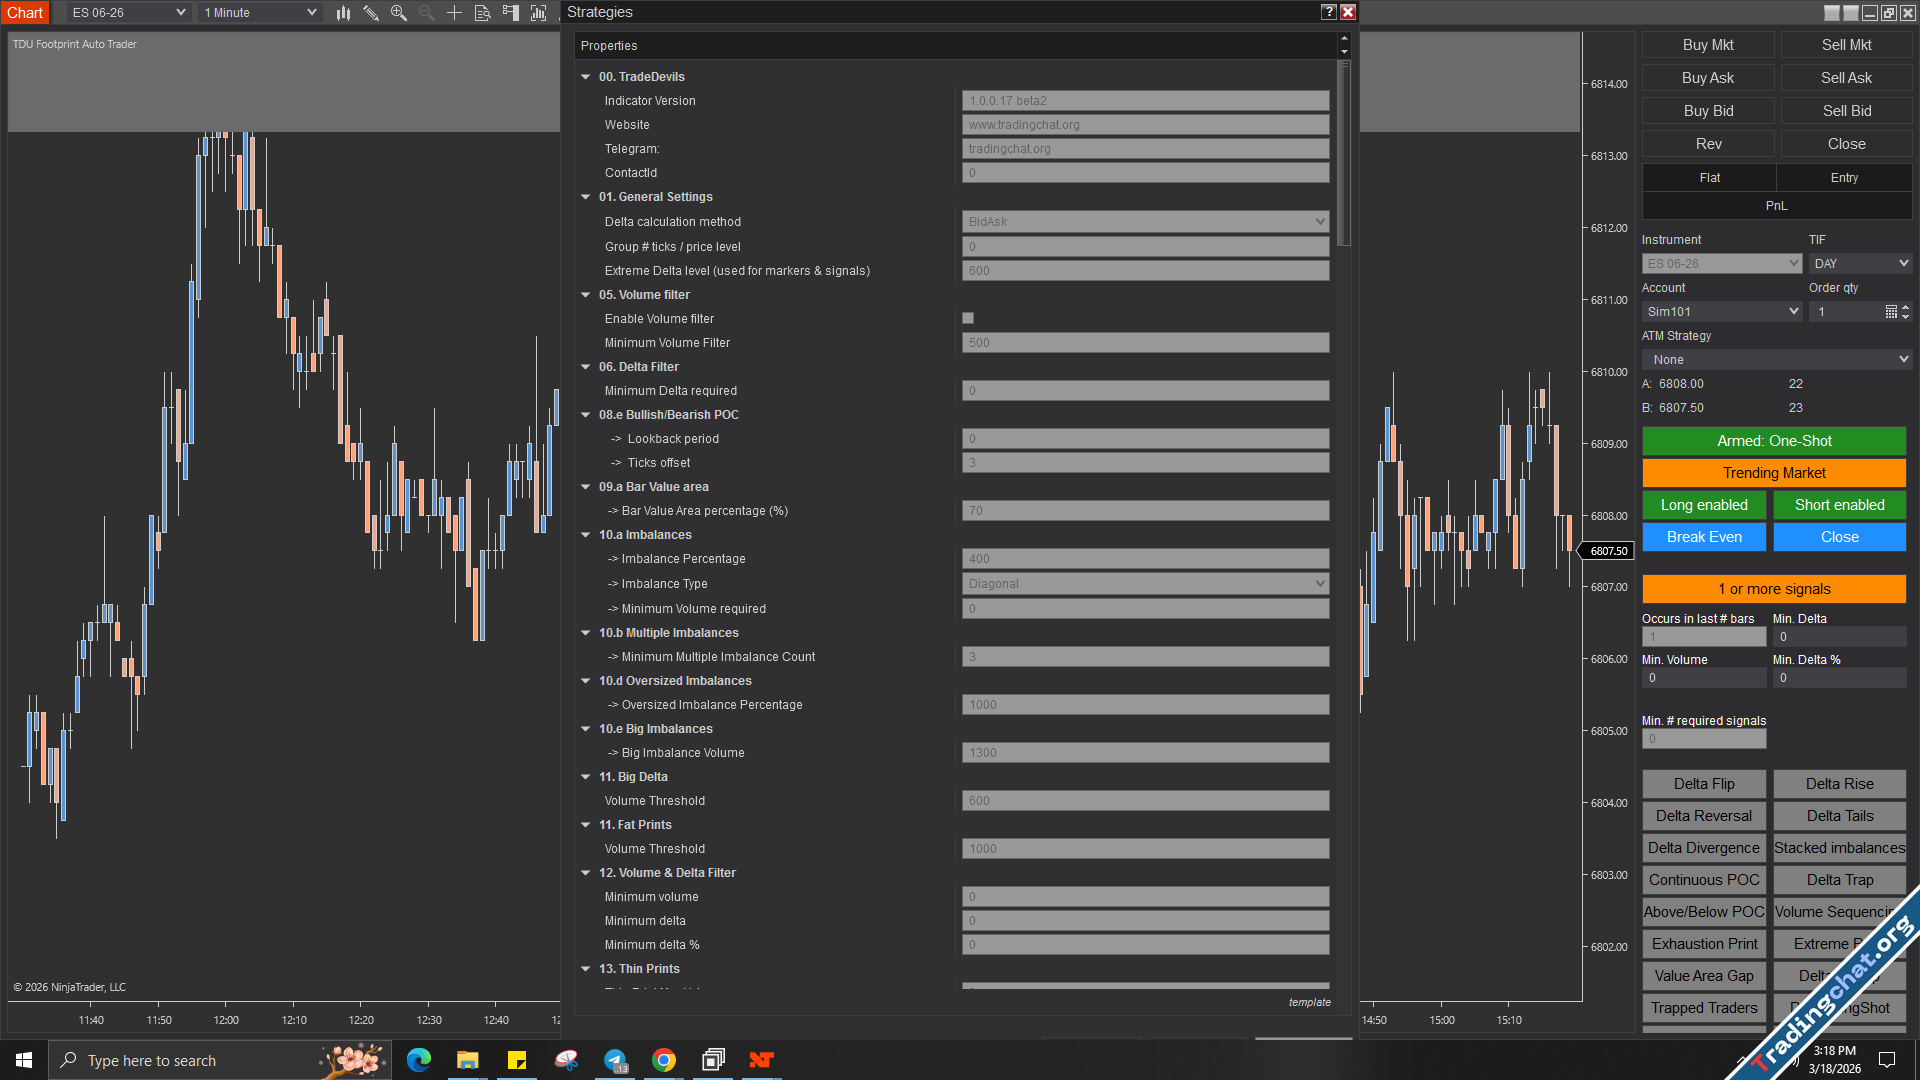Image resolution: width=1920 pixels, height=1080 pixels.
Task: Open the indicators bar chart icon
Action: [x=539, y=13]
